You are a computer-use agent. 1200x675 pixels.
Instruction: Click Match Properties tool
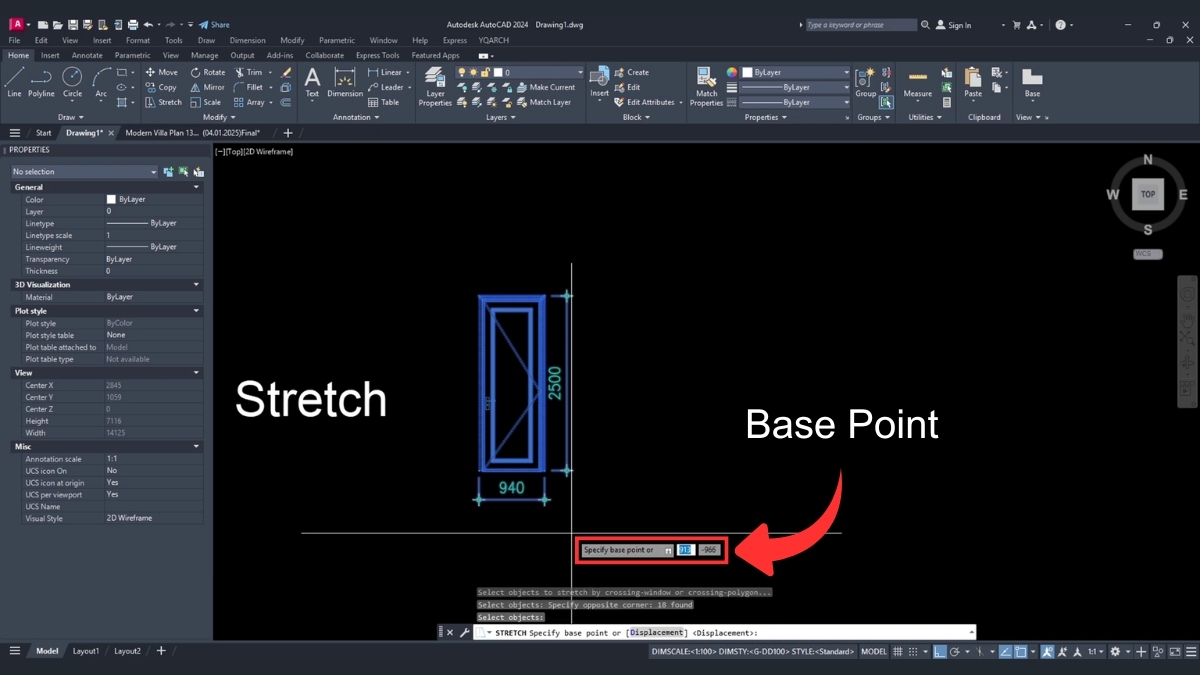[x=706, y=86]
